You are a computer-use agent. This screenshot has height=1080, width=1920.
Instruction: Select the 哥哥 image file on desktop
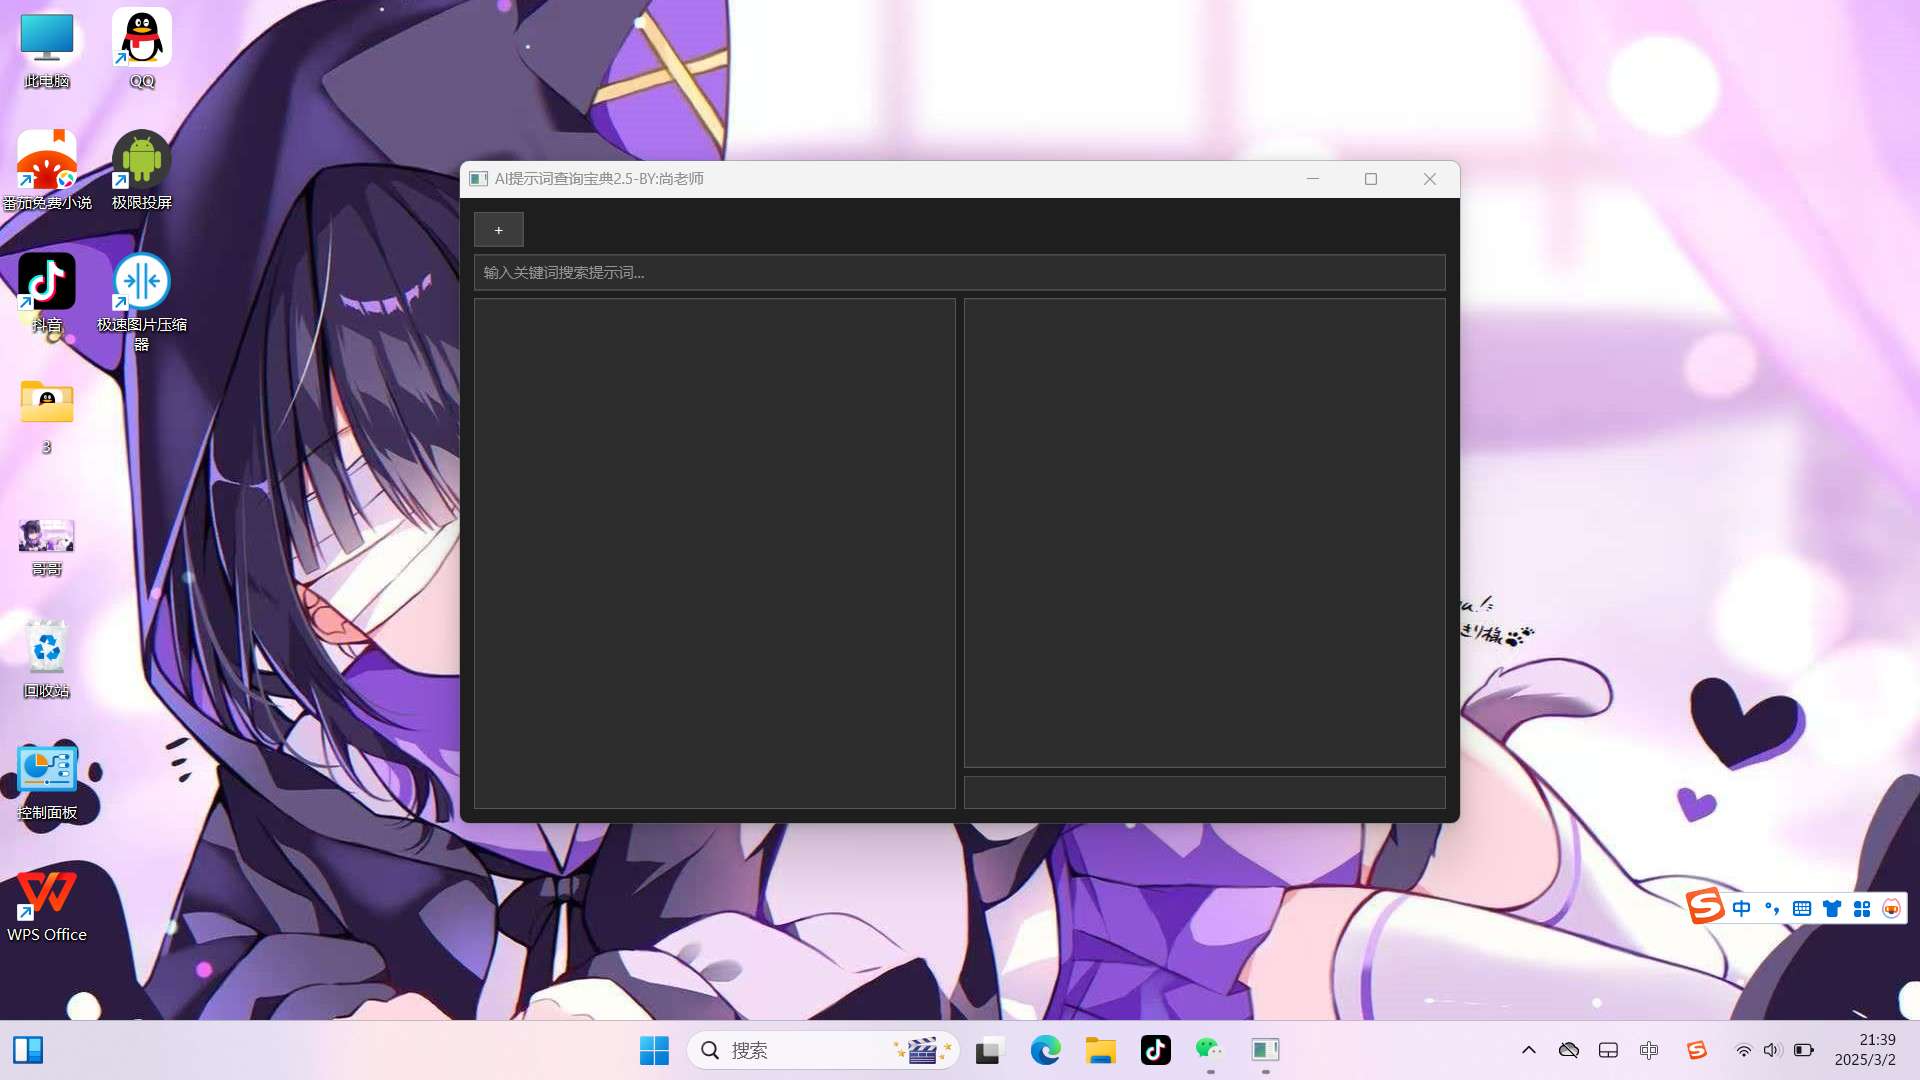47,547
